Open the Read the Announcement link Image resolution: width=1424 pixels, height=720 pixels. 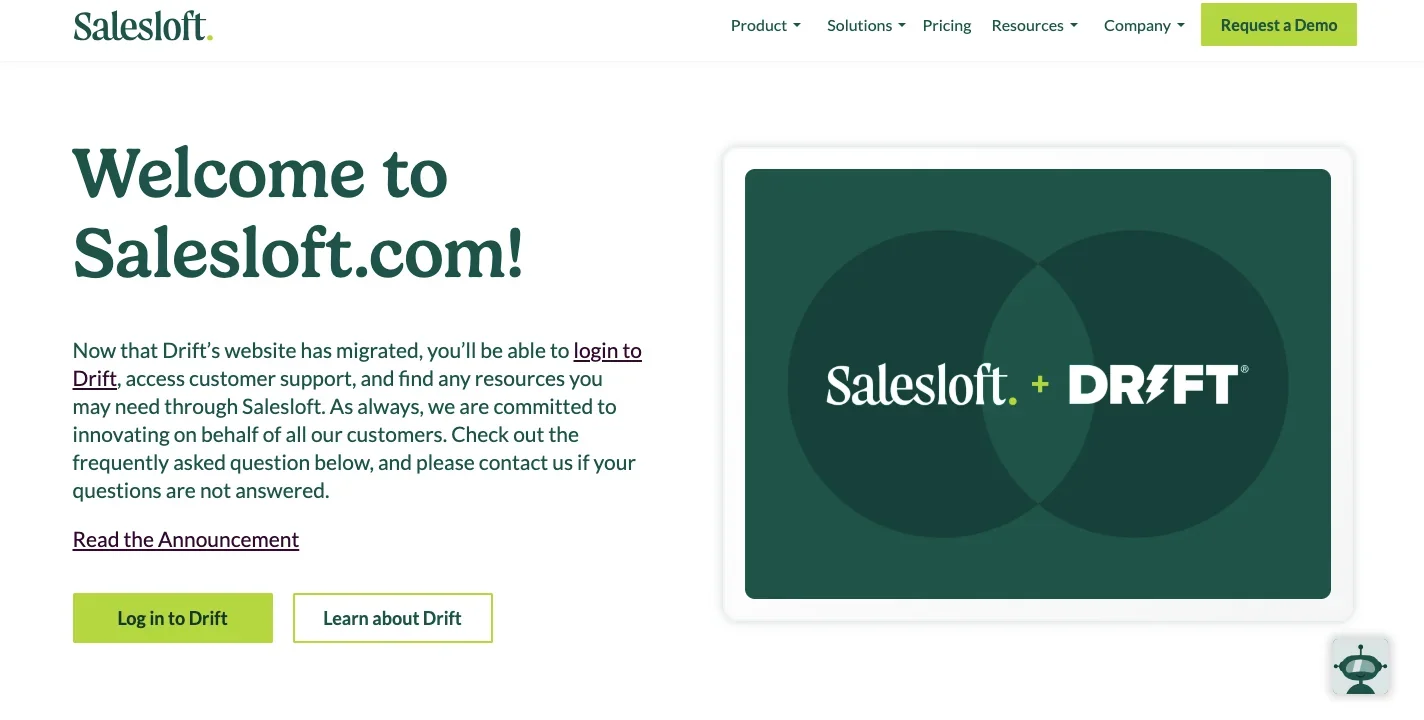click(186, 540)
